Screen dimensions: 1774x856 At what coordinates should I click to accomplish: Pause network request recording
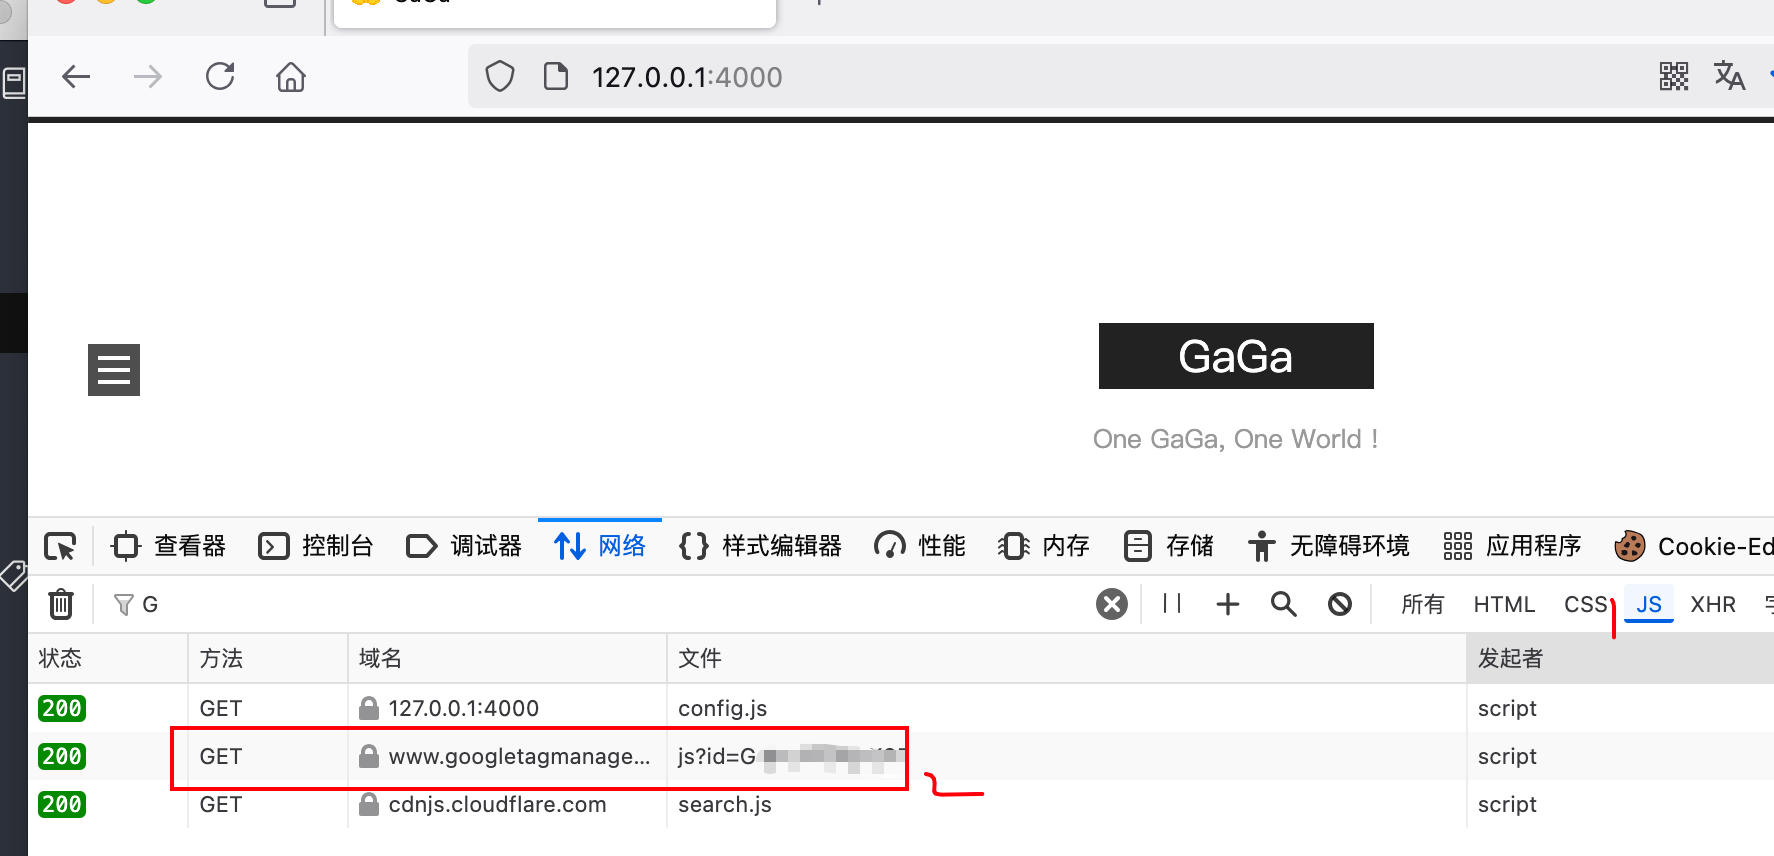[1172, 604]
